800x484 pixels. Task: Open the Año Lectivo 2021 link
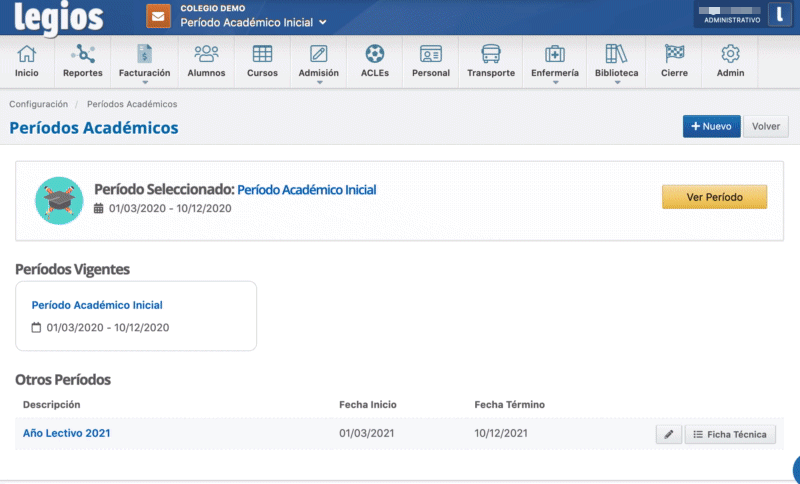click(x=67, y=433)
